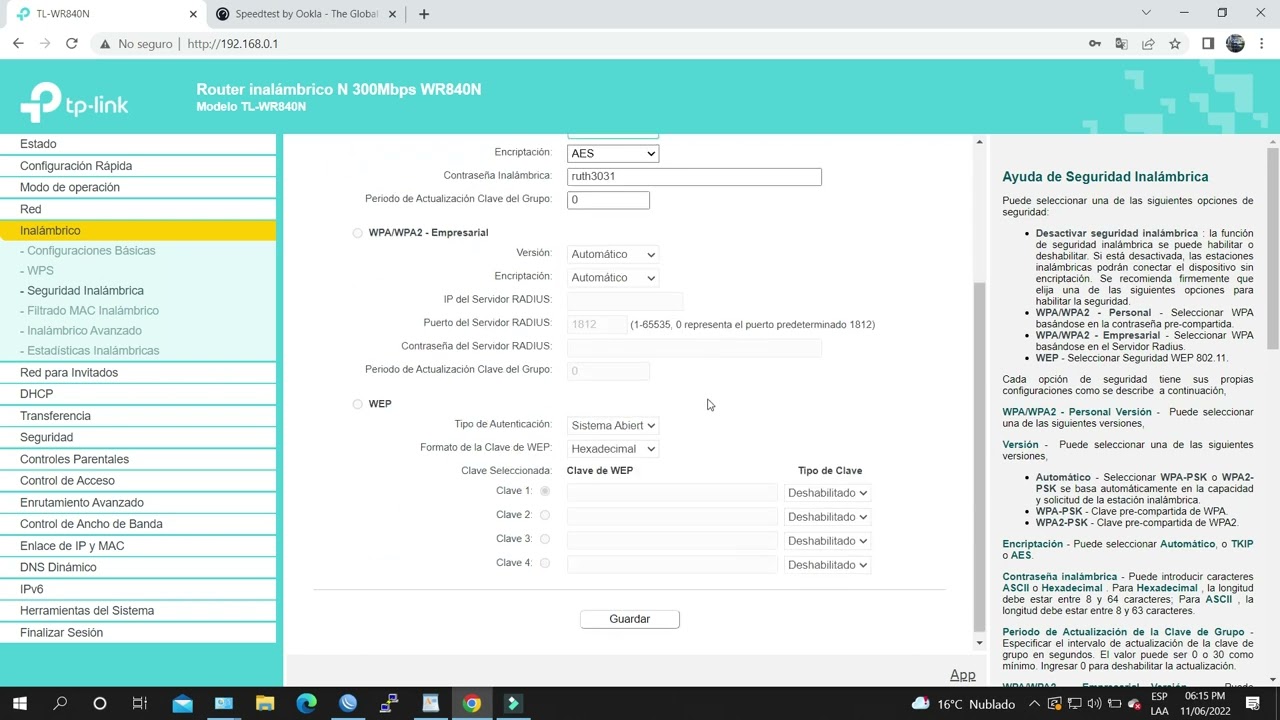Image resolution: width=1280 pixels, height=720 pixels.
Task: Open Estado menu item
Action: click(x=138, y=144)
